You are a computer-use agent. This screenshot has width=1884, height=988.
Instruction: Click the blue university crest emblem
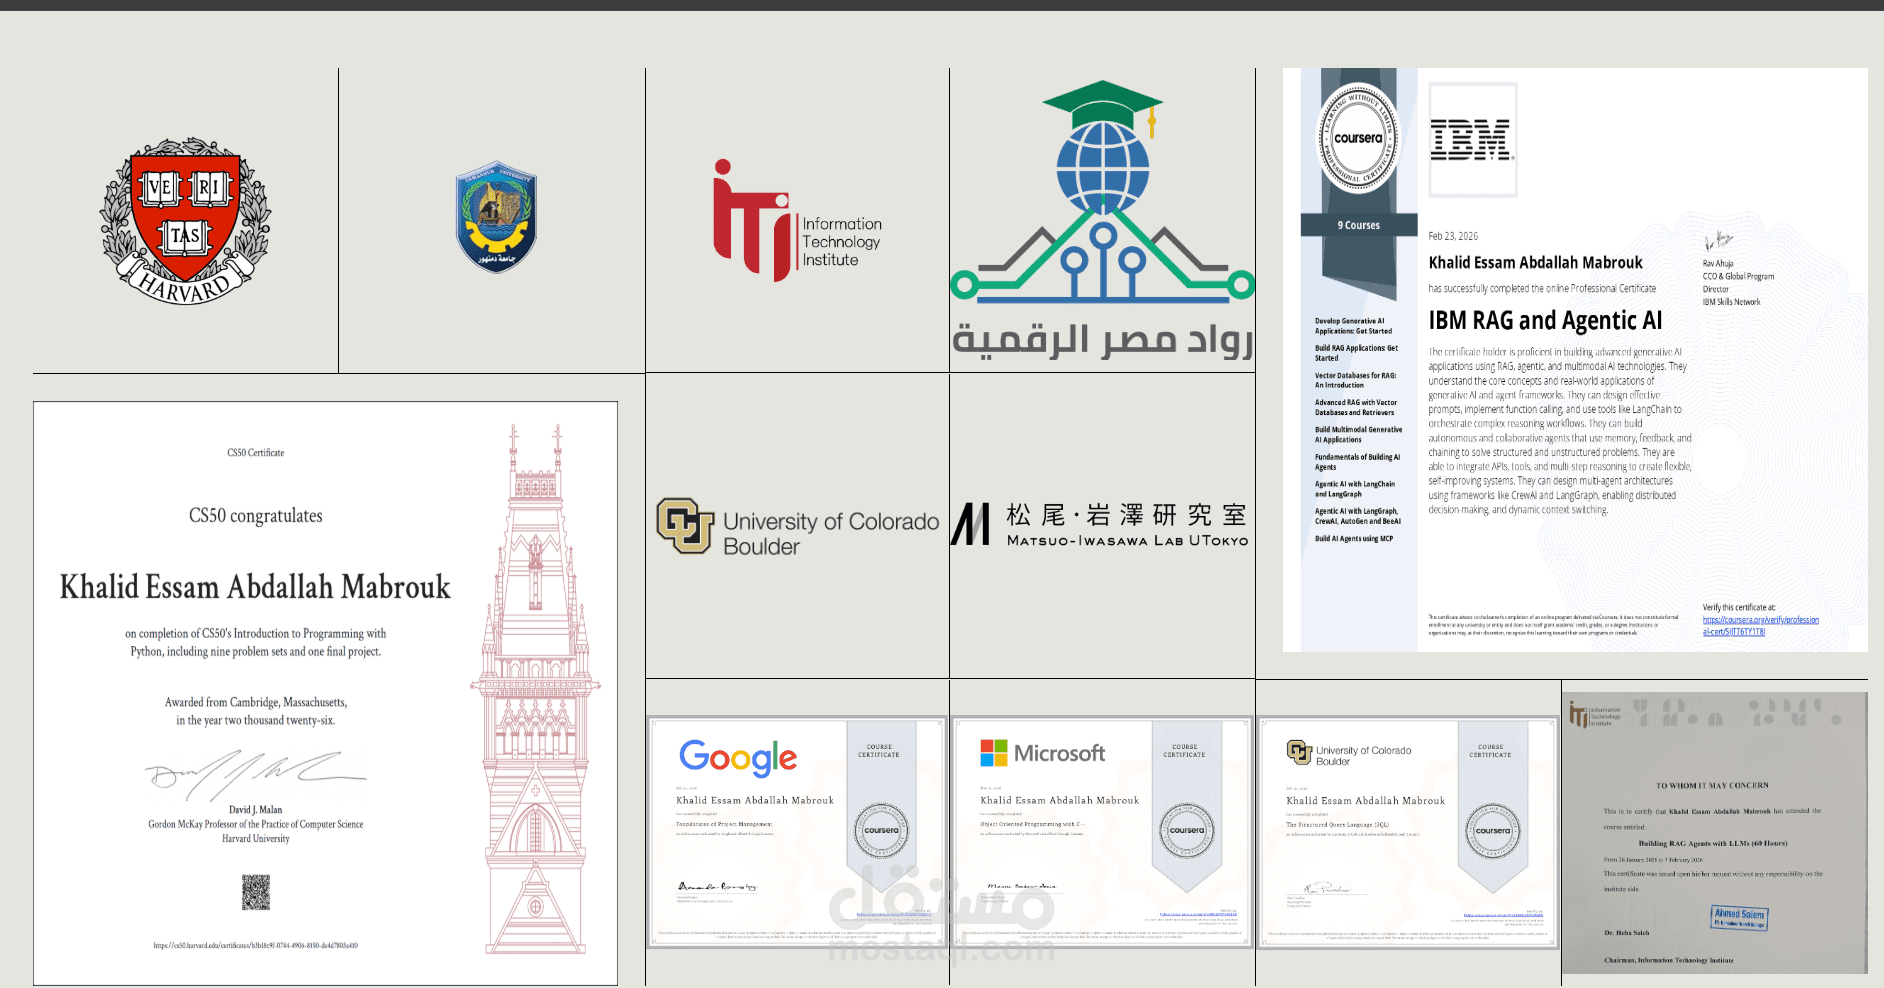click(x=496, y=218)
